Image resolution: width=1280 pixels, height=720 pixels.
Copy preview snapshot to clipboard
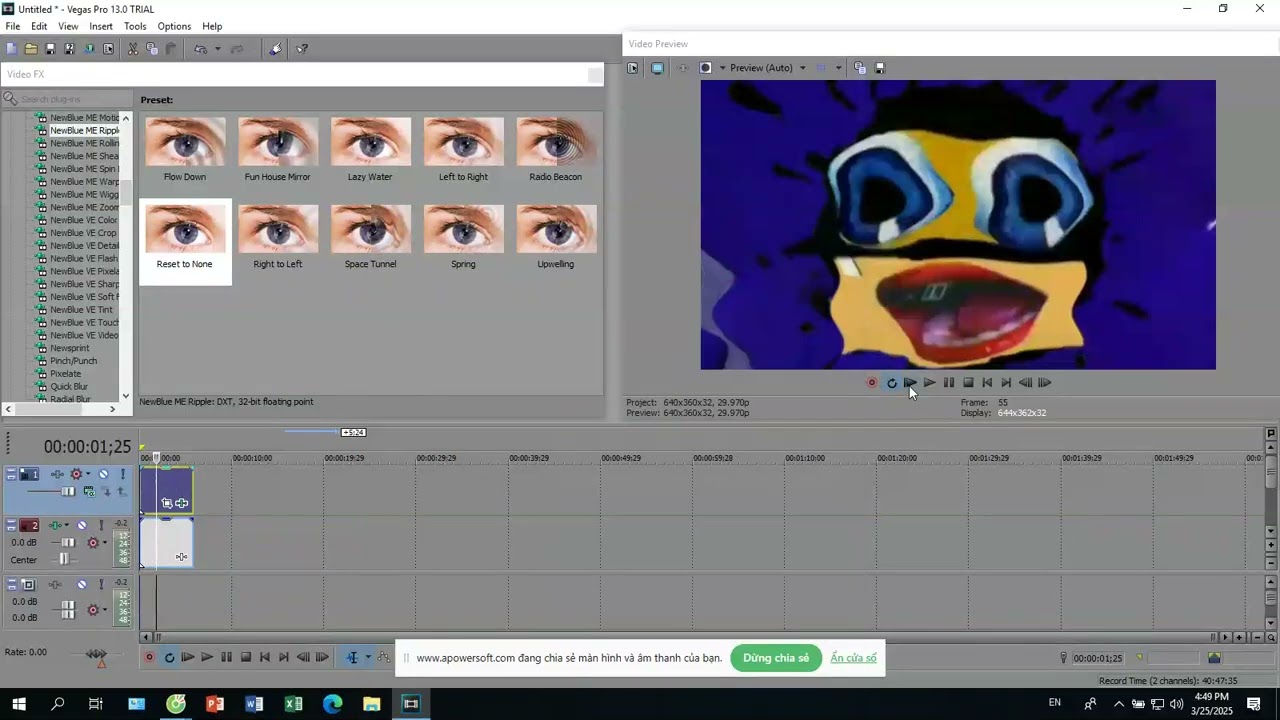pos(860,68)
